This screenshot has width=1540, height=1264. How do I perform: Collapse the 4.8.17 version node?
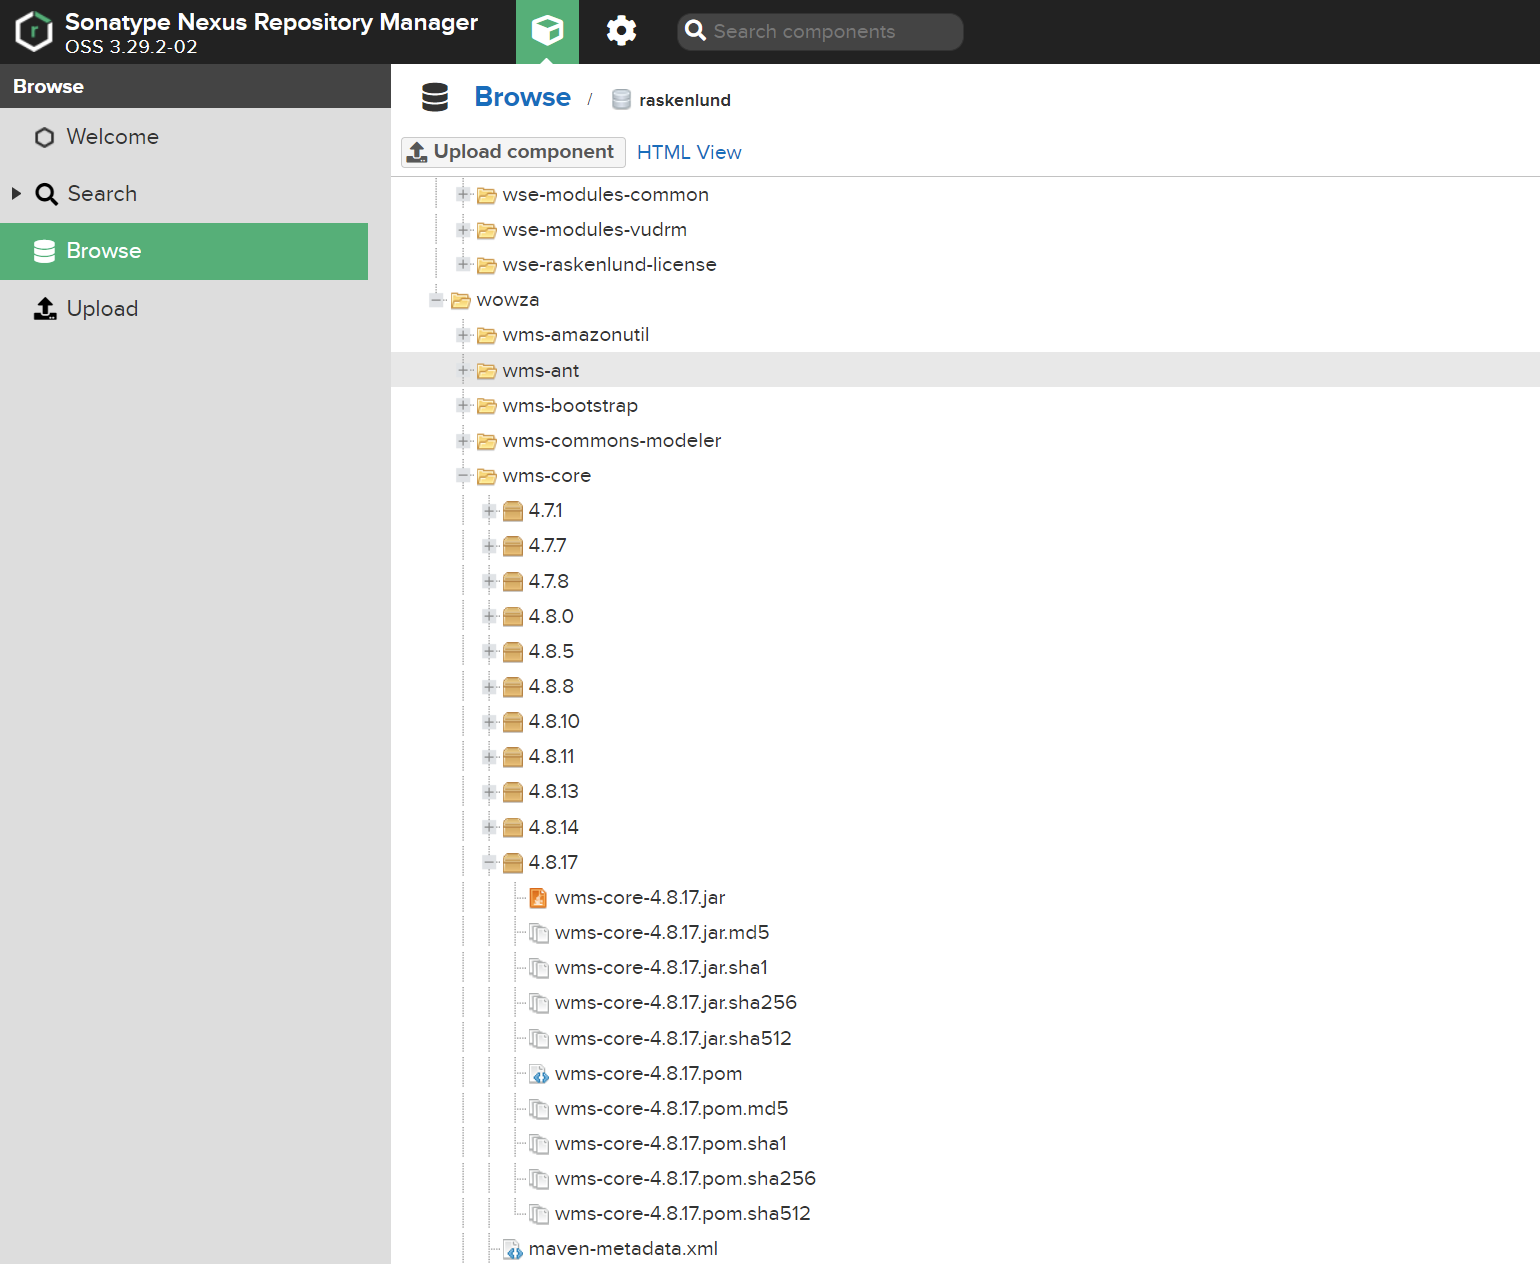click(489, 862)
